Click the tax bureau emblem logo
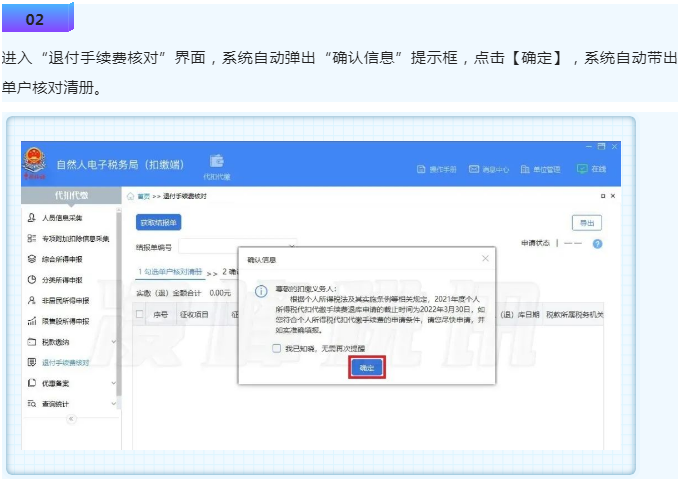 (34, 161)
